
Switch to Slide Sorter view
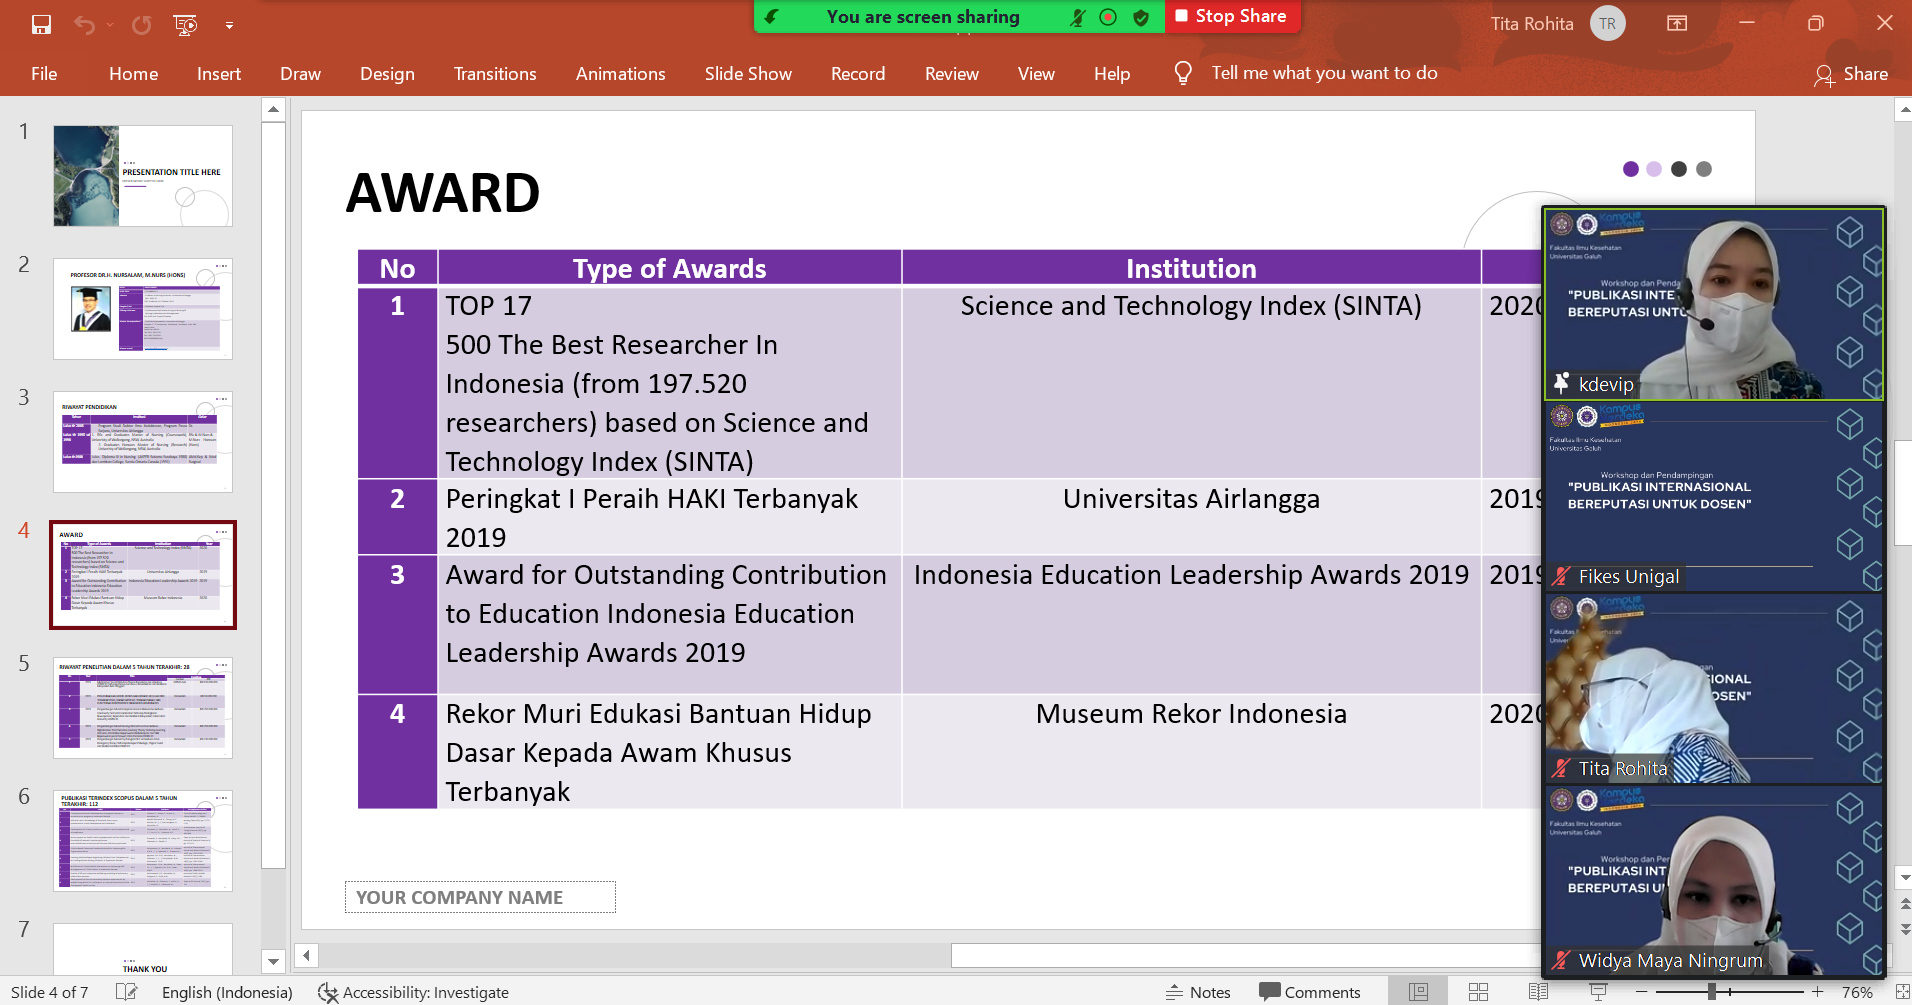1478,992
